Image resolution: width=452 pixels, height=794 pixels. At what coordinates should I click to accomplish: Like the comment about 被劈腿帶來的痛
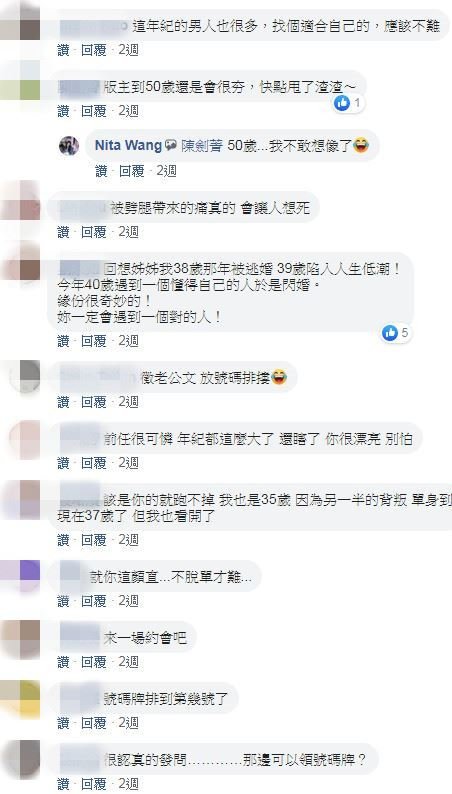point(63,232)
